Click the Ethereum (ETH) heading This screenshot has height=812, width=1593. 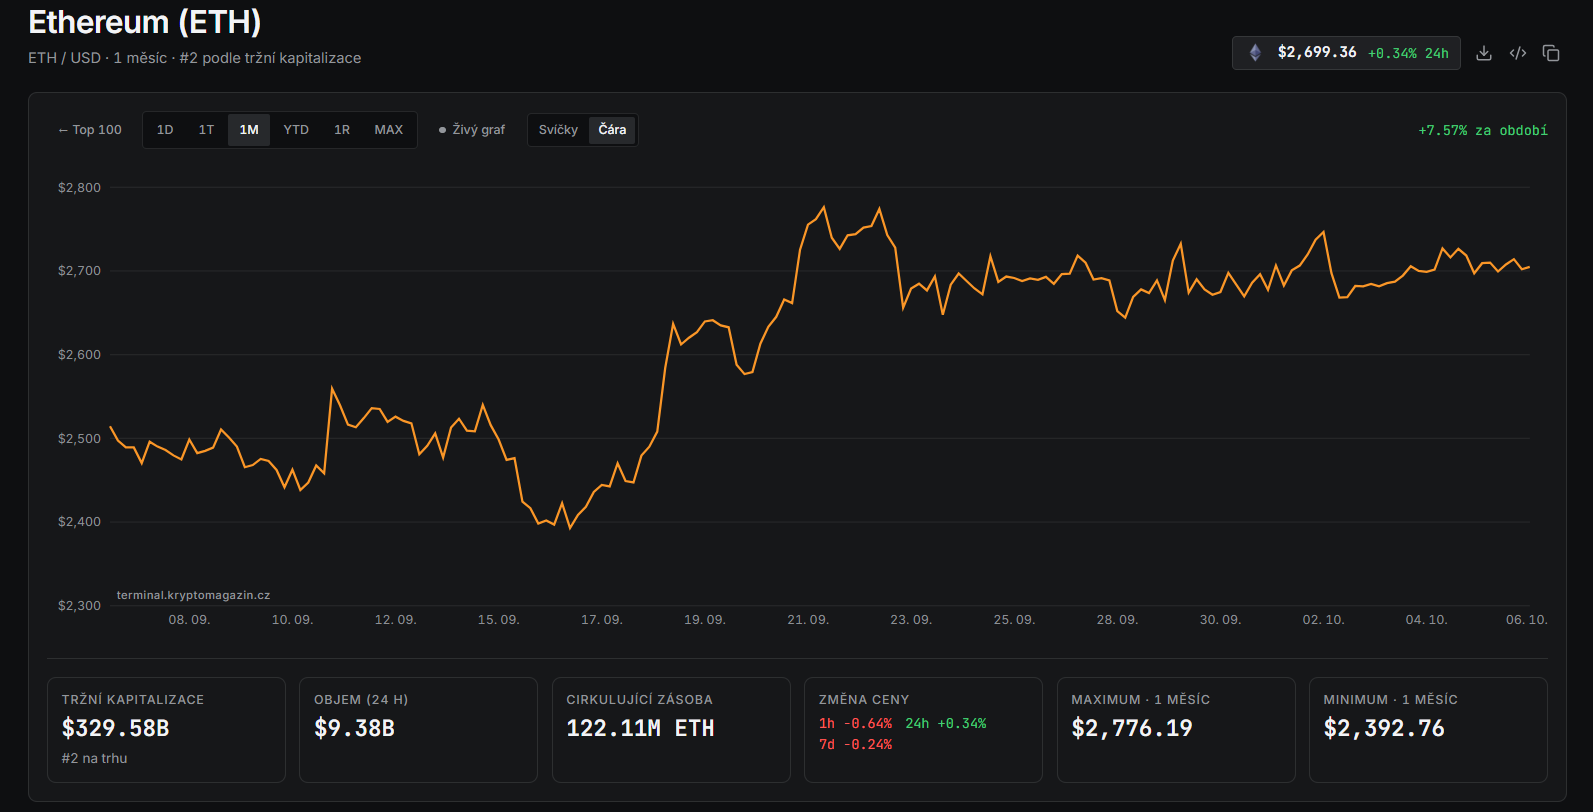point(145,22)
